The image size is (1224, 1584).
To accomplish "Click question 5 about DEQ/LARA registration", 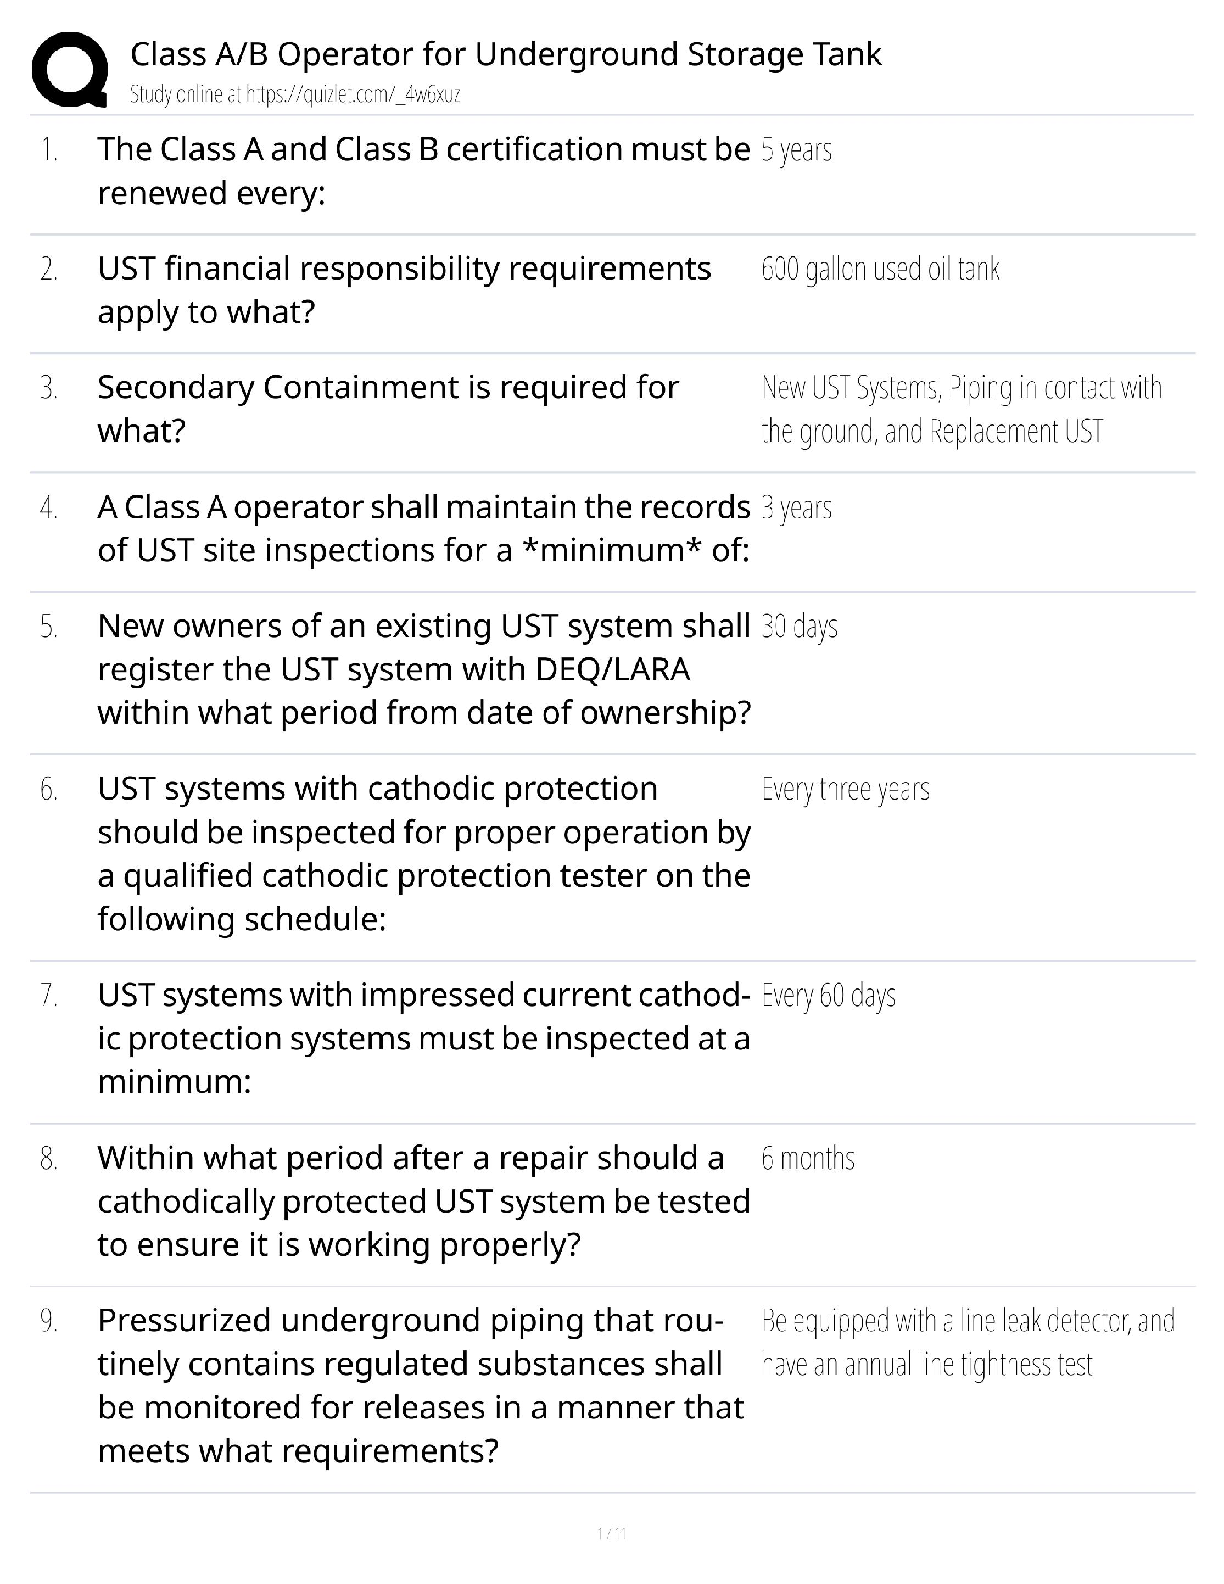I will [x=423, y=669].
